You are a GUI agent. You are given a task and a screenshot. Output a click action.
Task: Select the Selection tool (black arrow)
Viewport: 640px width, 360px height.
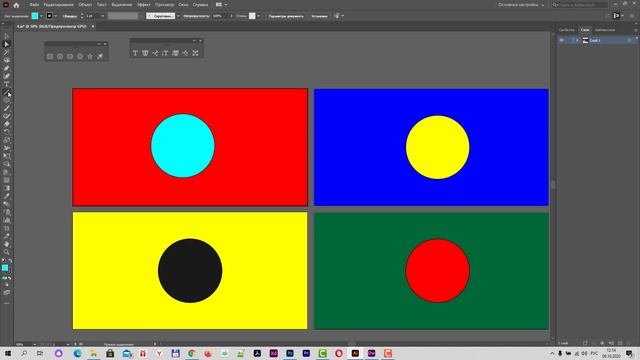(x=7, y=36)
